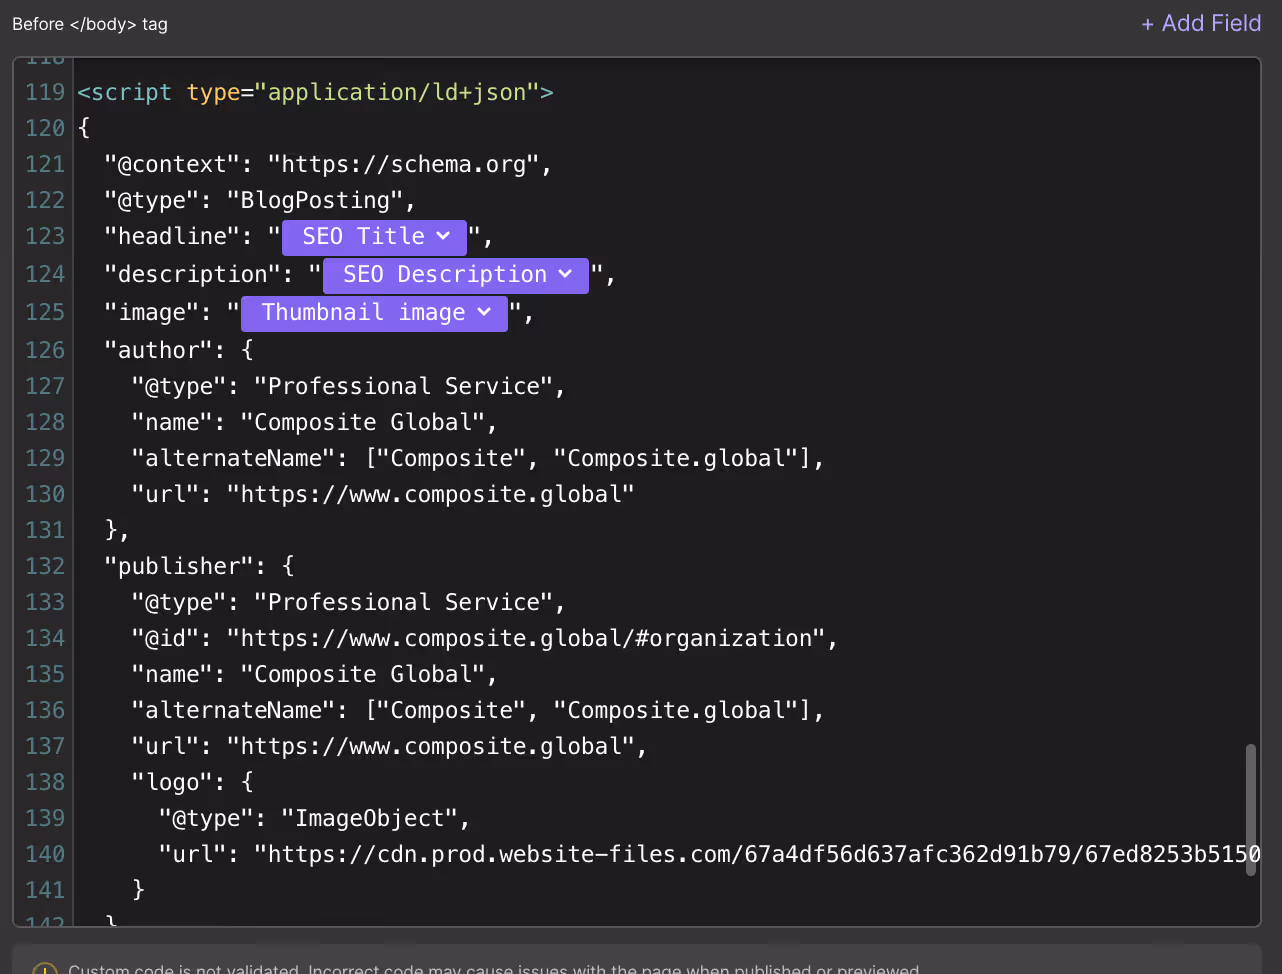
Task: Click the url value on line 130
Action: click(431, 494)
